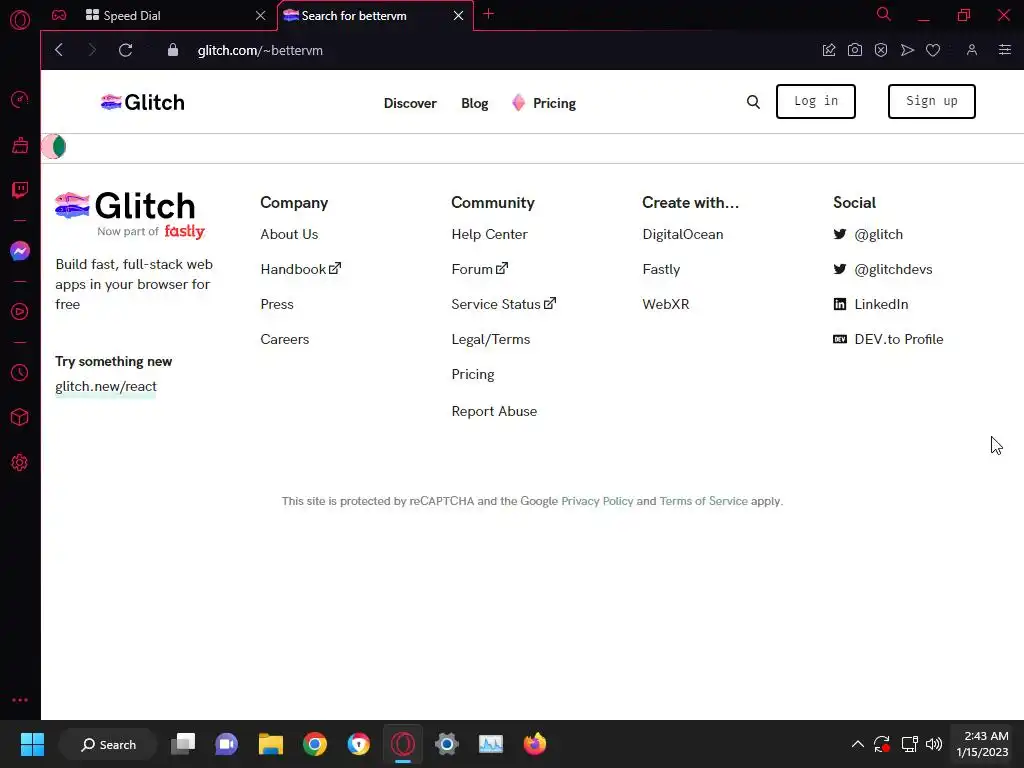Open Firefox from the taskbar

click(534, 744)
